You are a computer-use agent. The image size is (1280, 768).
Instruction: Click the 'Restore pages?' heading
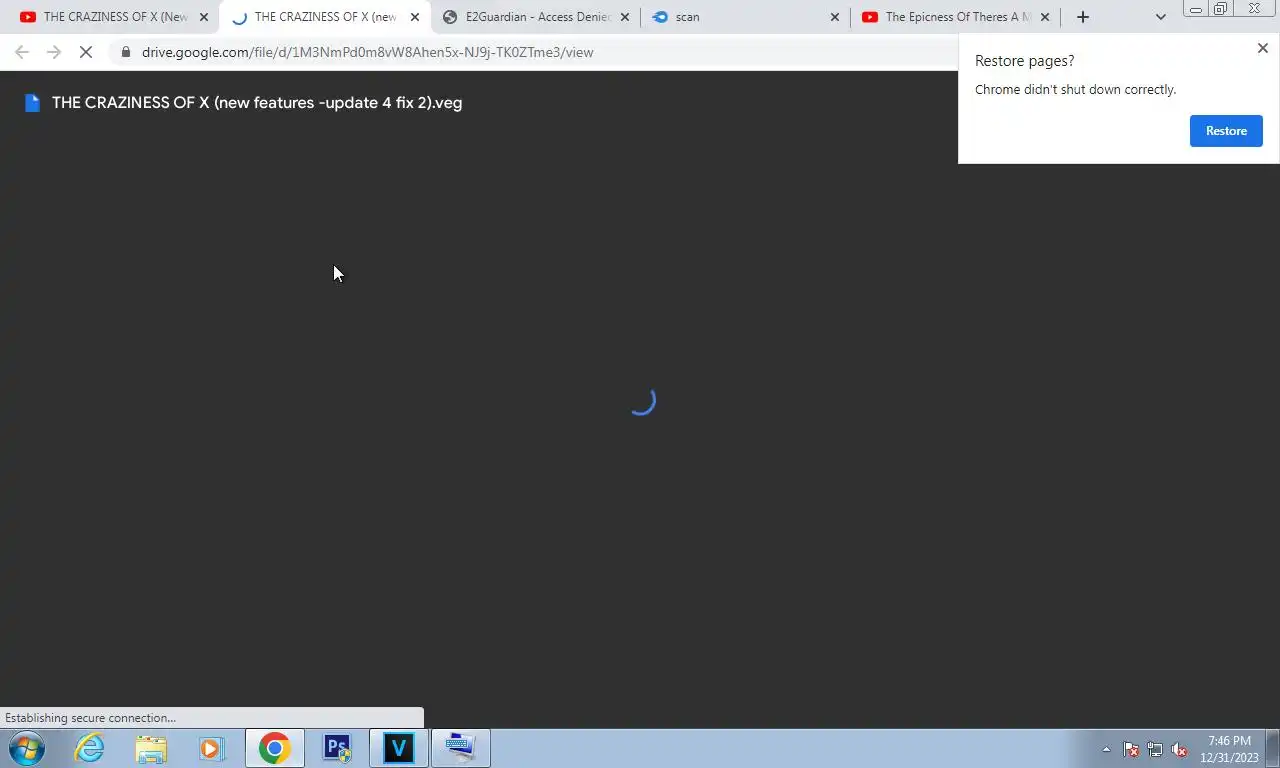(x=1025, y=61)
